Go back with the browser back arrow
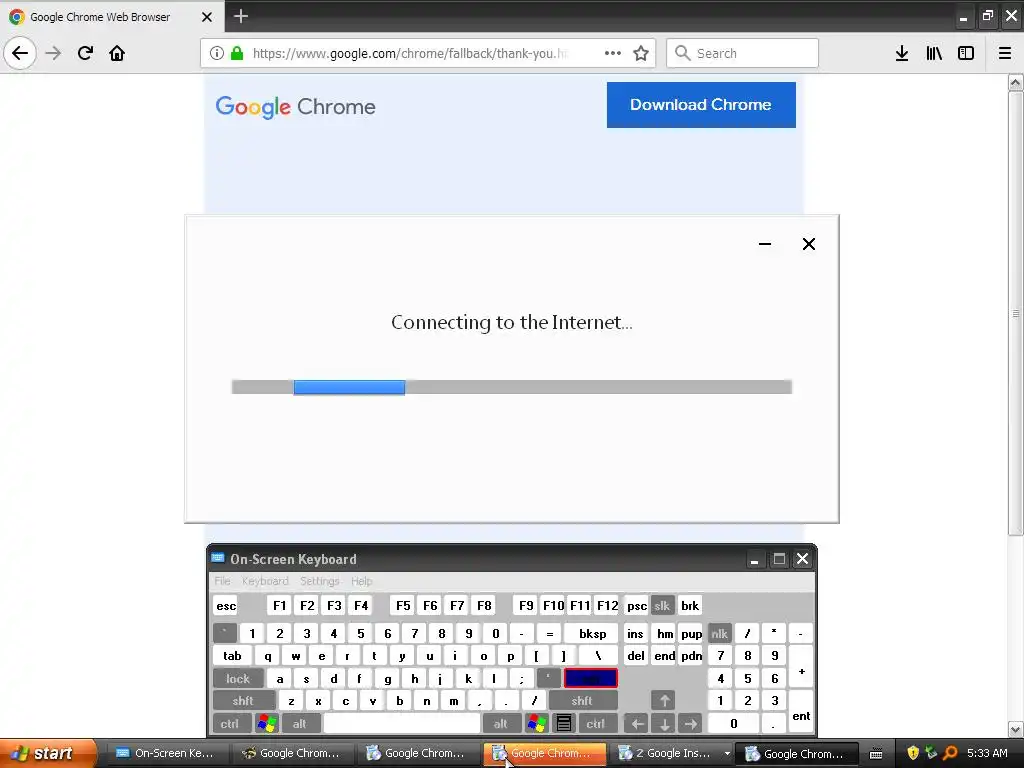 [x=20, y=53]
